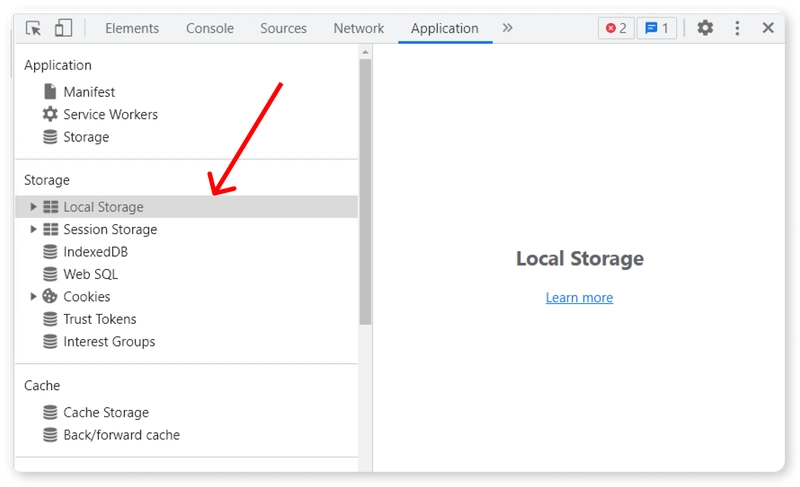Switch to the Elements tab
The width and height of the screenshot is (800, 487).
pyautogui.click(x=132, y=28)
